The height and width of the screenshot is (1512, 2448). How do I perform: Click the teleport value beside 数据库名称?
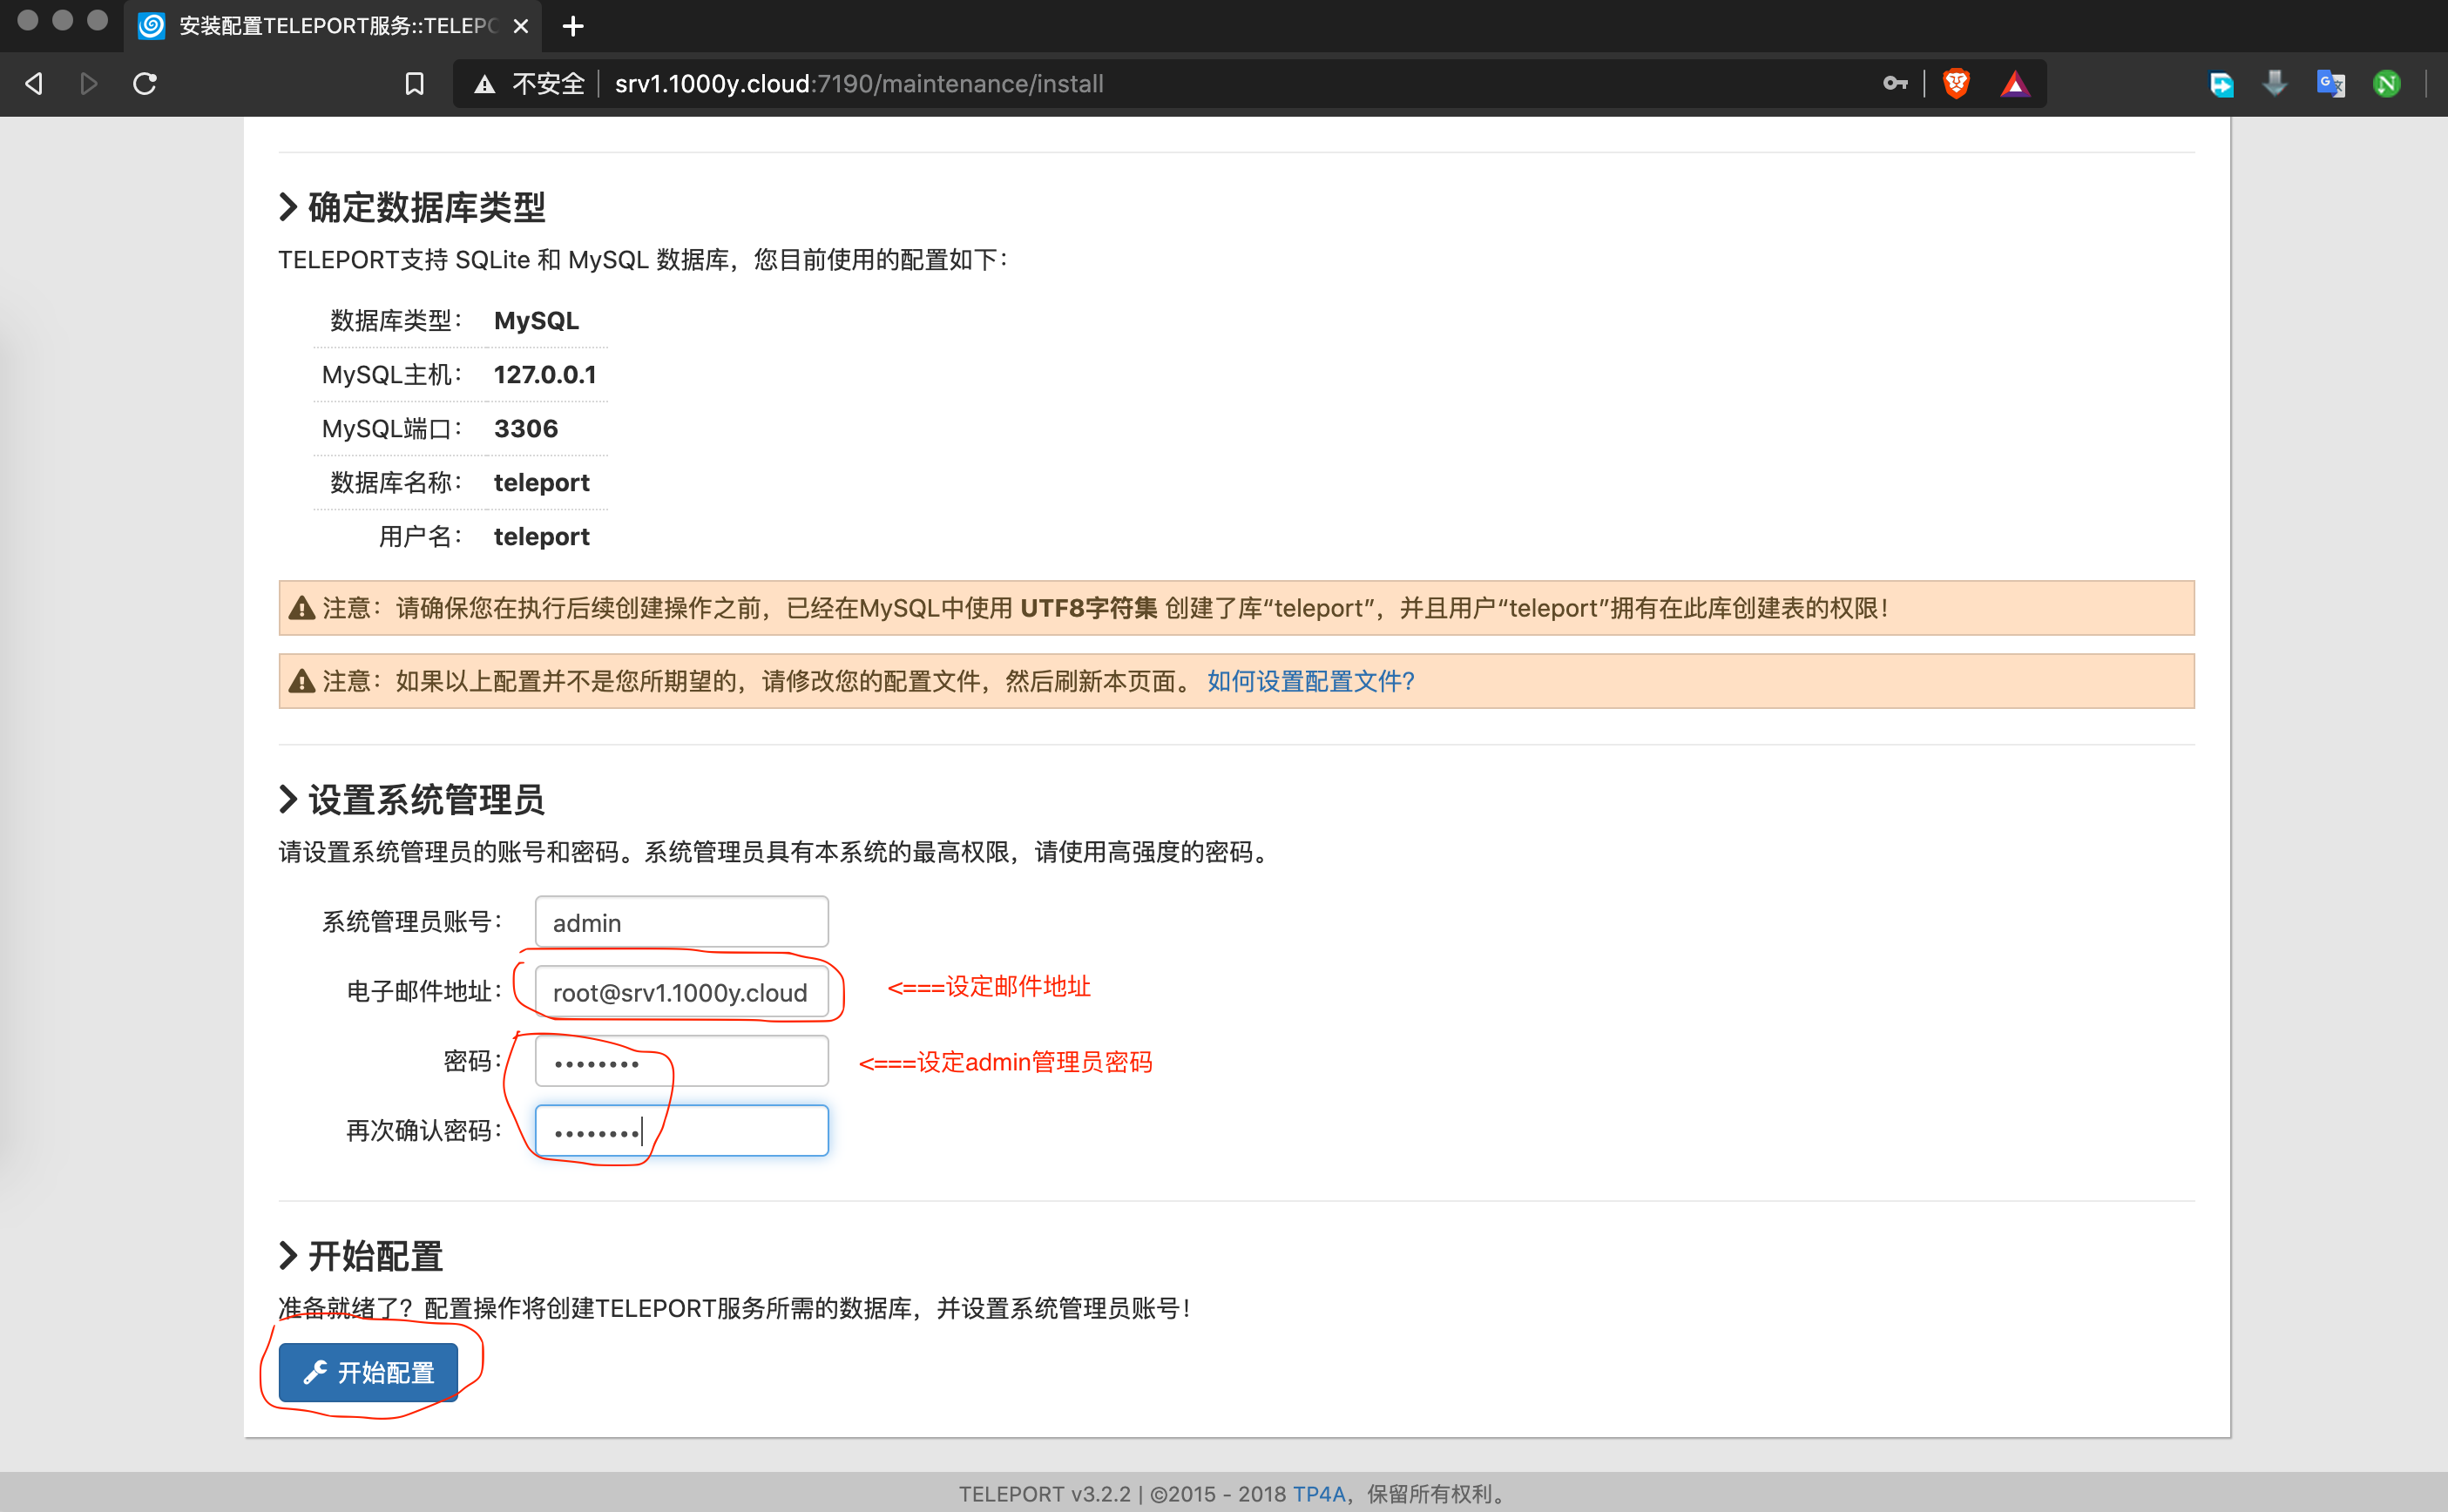click(542, 483)
